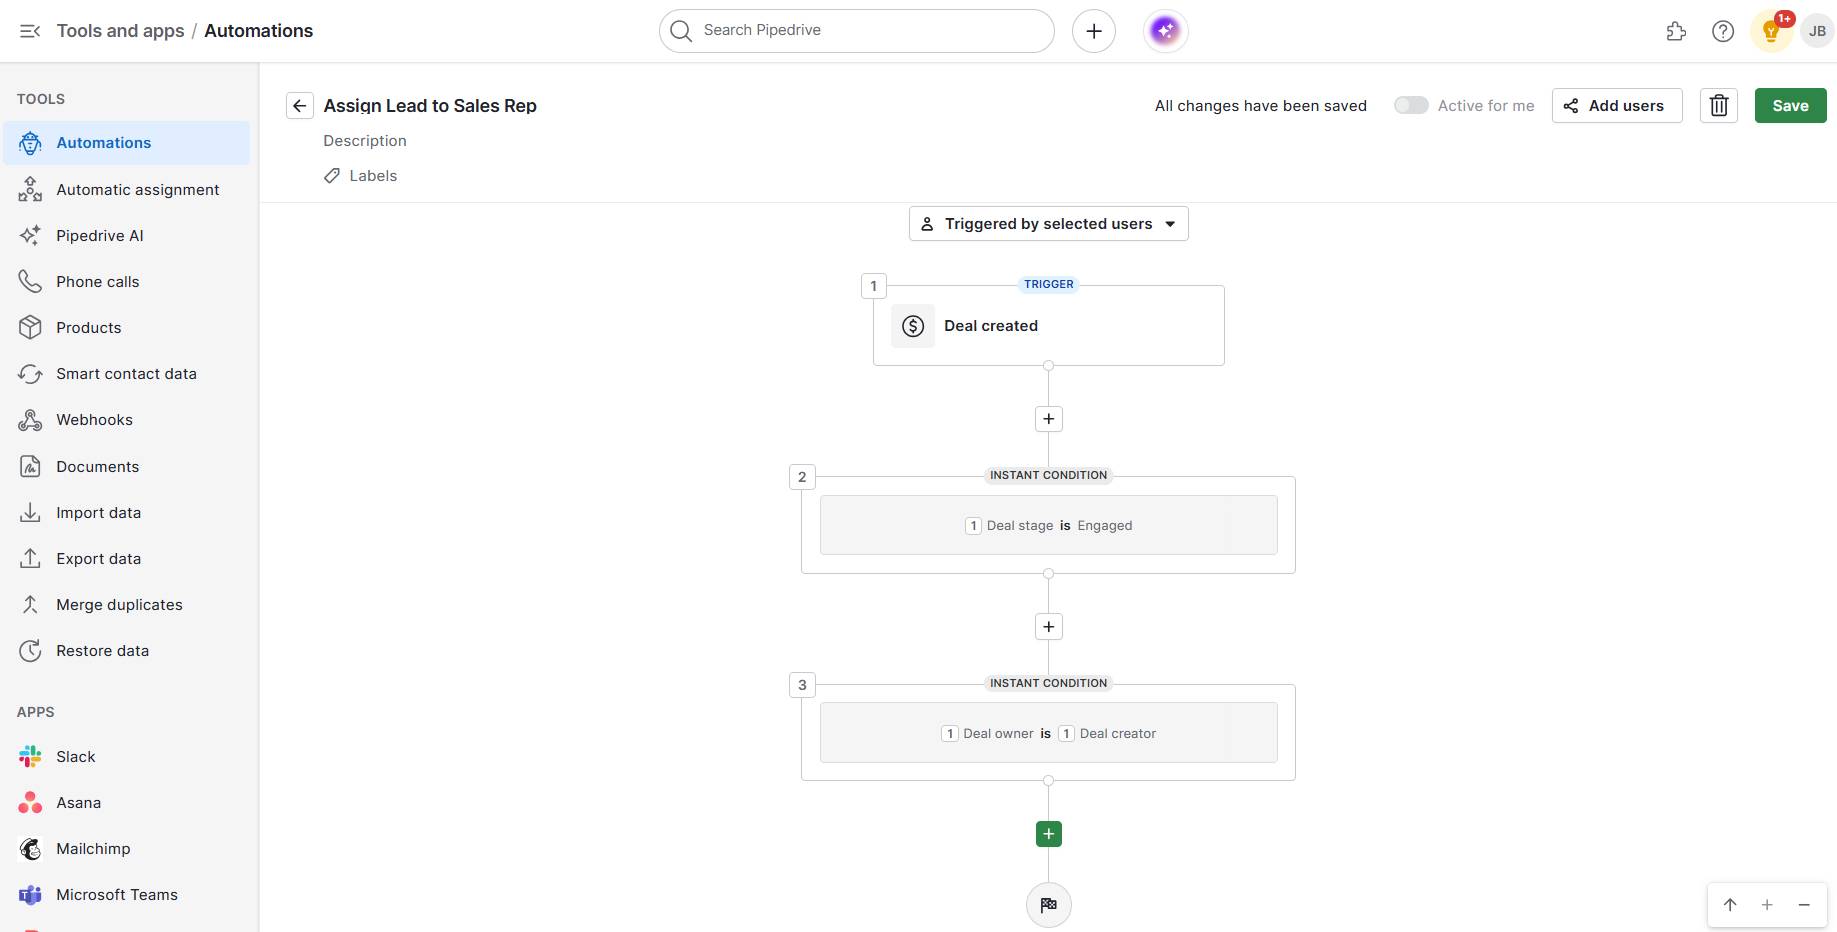Open the JB account avatar

(1817, 31)
